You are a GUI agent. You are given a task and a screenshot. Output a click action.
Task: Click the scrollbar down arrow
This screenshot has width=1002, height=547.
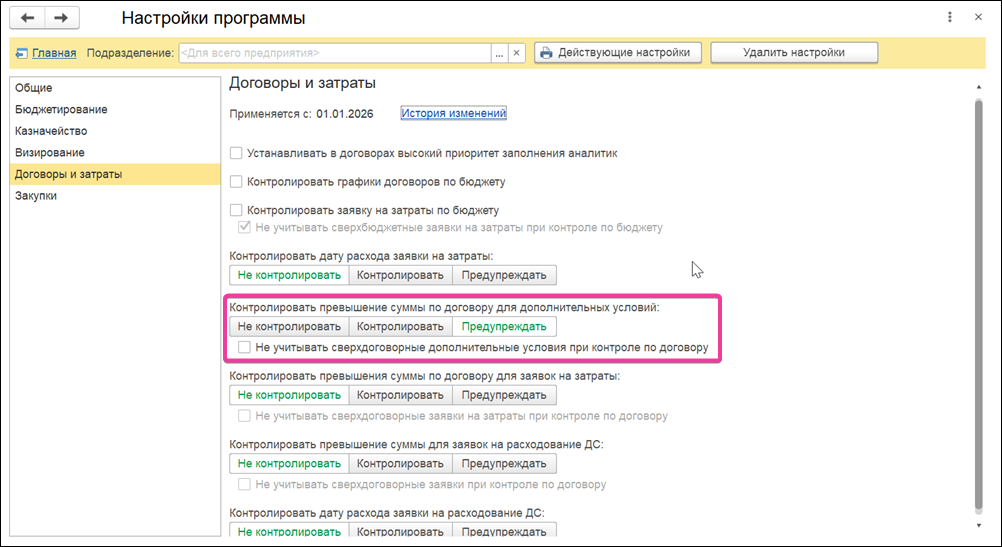pyautogui.click(x=978, y=525)
